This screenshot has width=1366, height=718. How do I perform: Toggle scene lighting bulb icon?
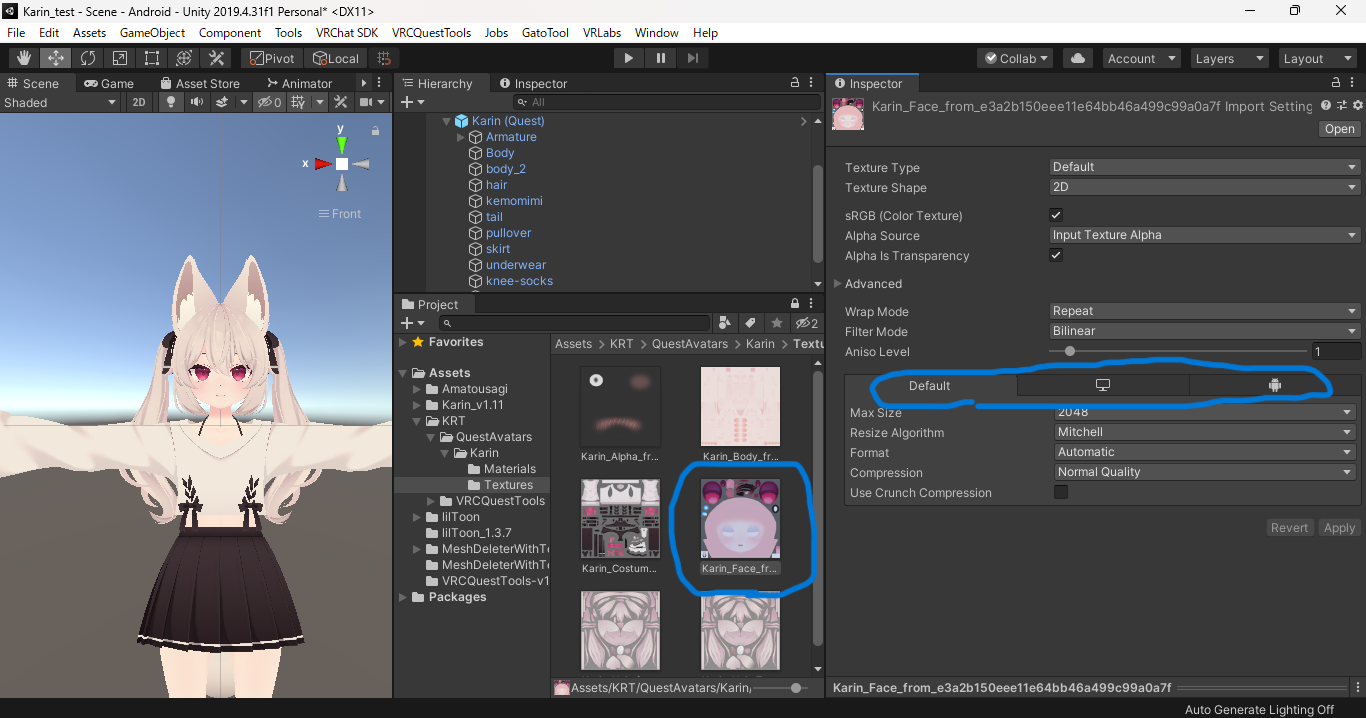tap(171, 102)
